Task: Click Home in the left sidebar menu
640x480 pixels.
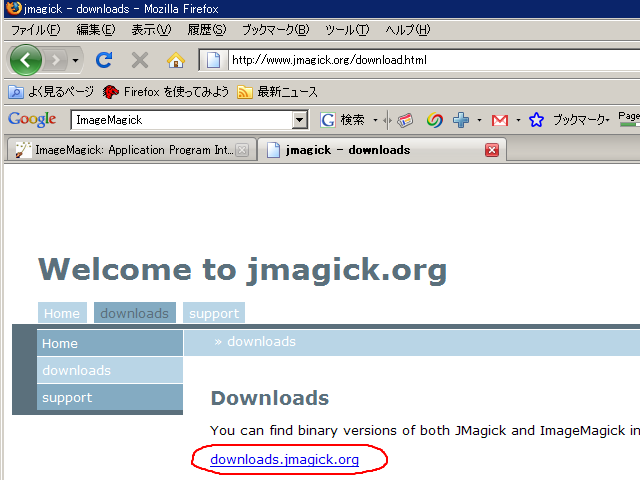Action: click(x=110, y=343)
